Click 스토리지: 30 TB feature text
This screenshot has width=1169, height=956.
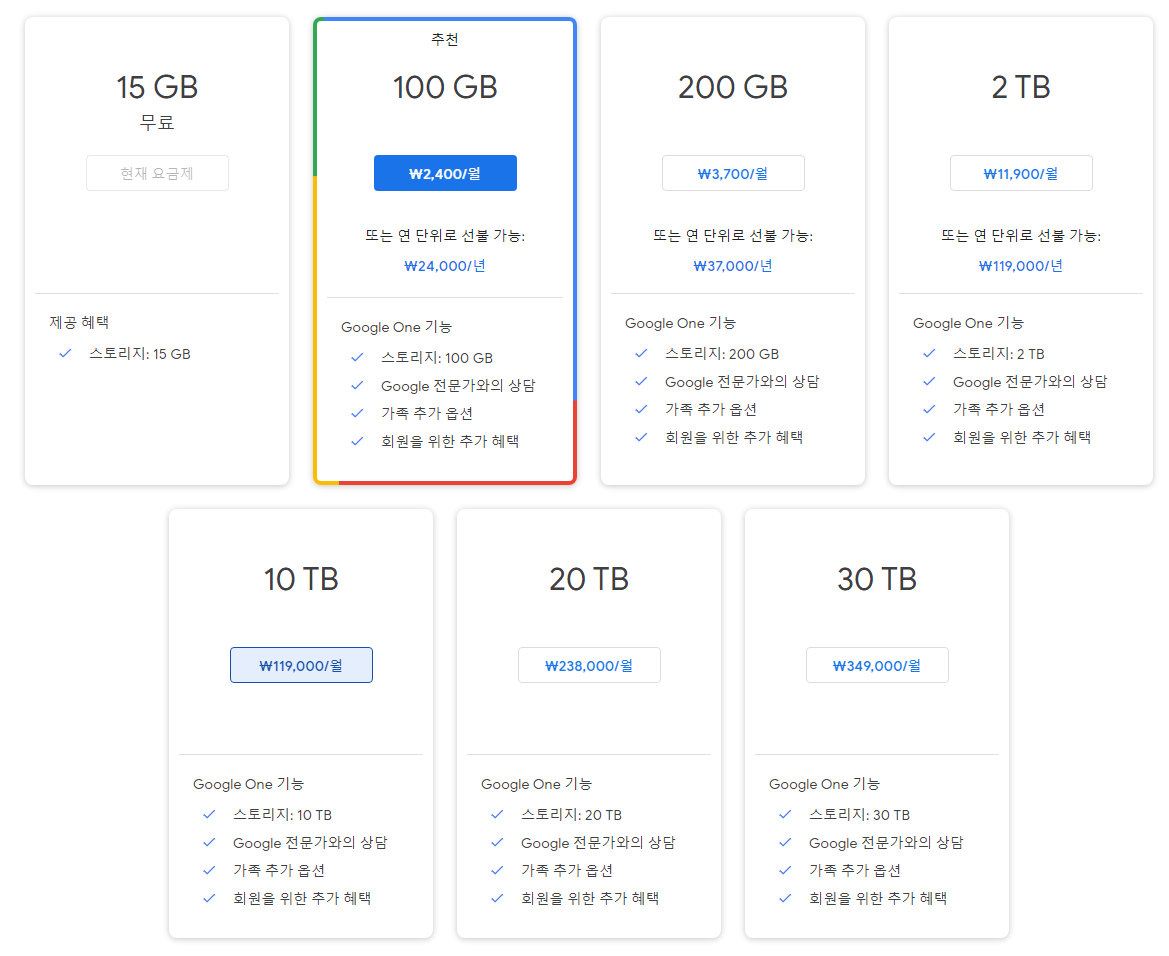click(x=860, y=815)
